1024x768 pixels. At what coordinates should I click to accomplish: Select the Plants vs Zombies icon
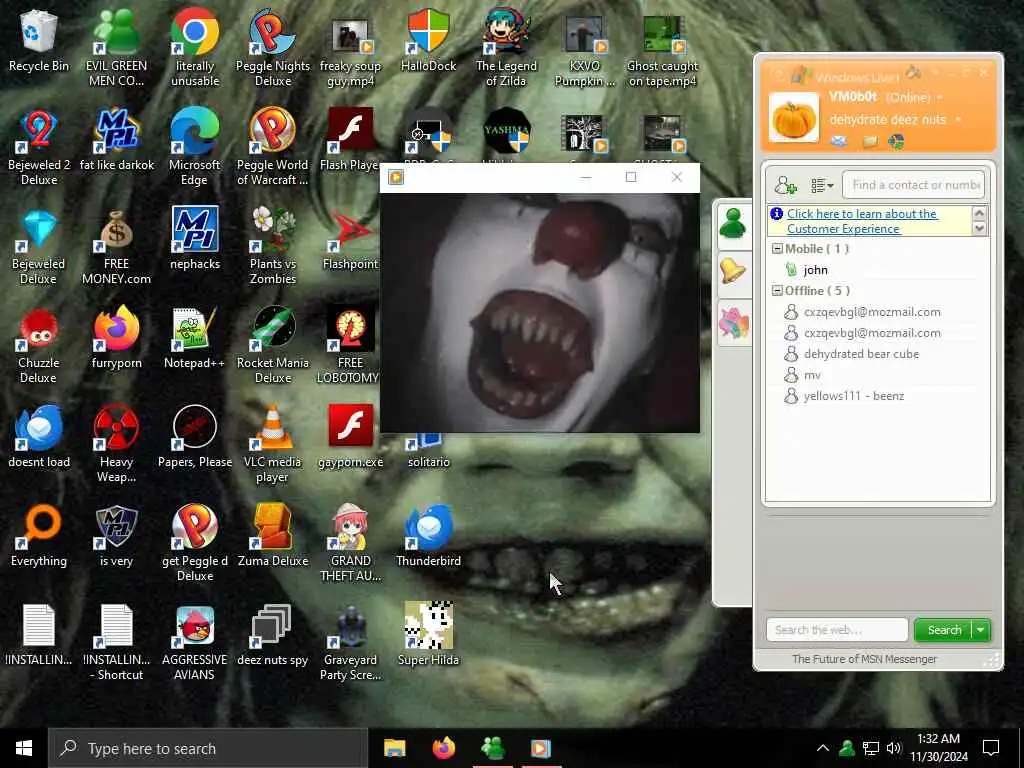pos(273,247)
